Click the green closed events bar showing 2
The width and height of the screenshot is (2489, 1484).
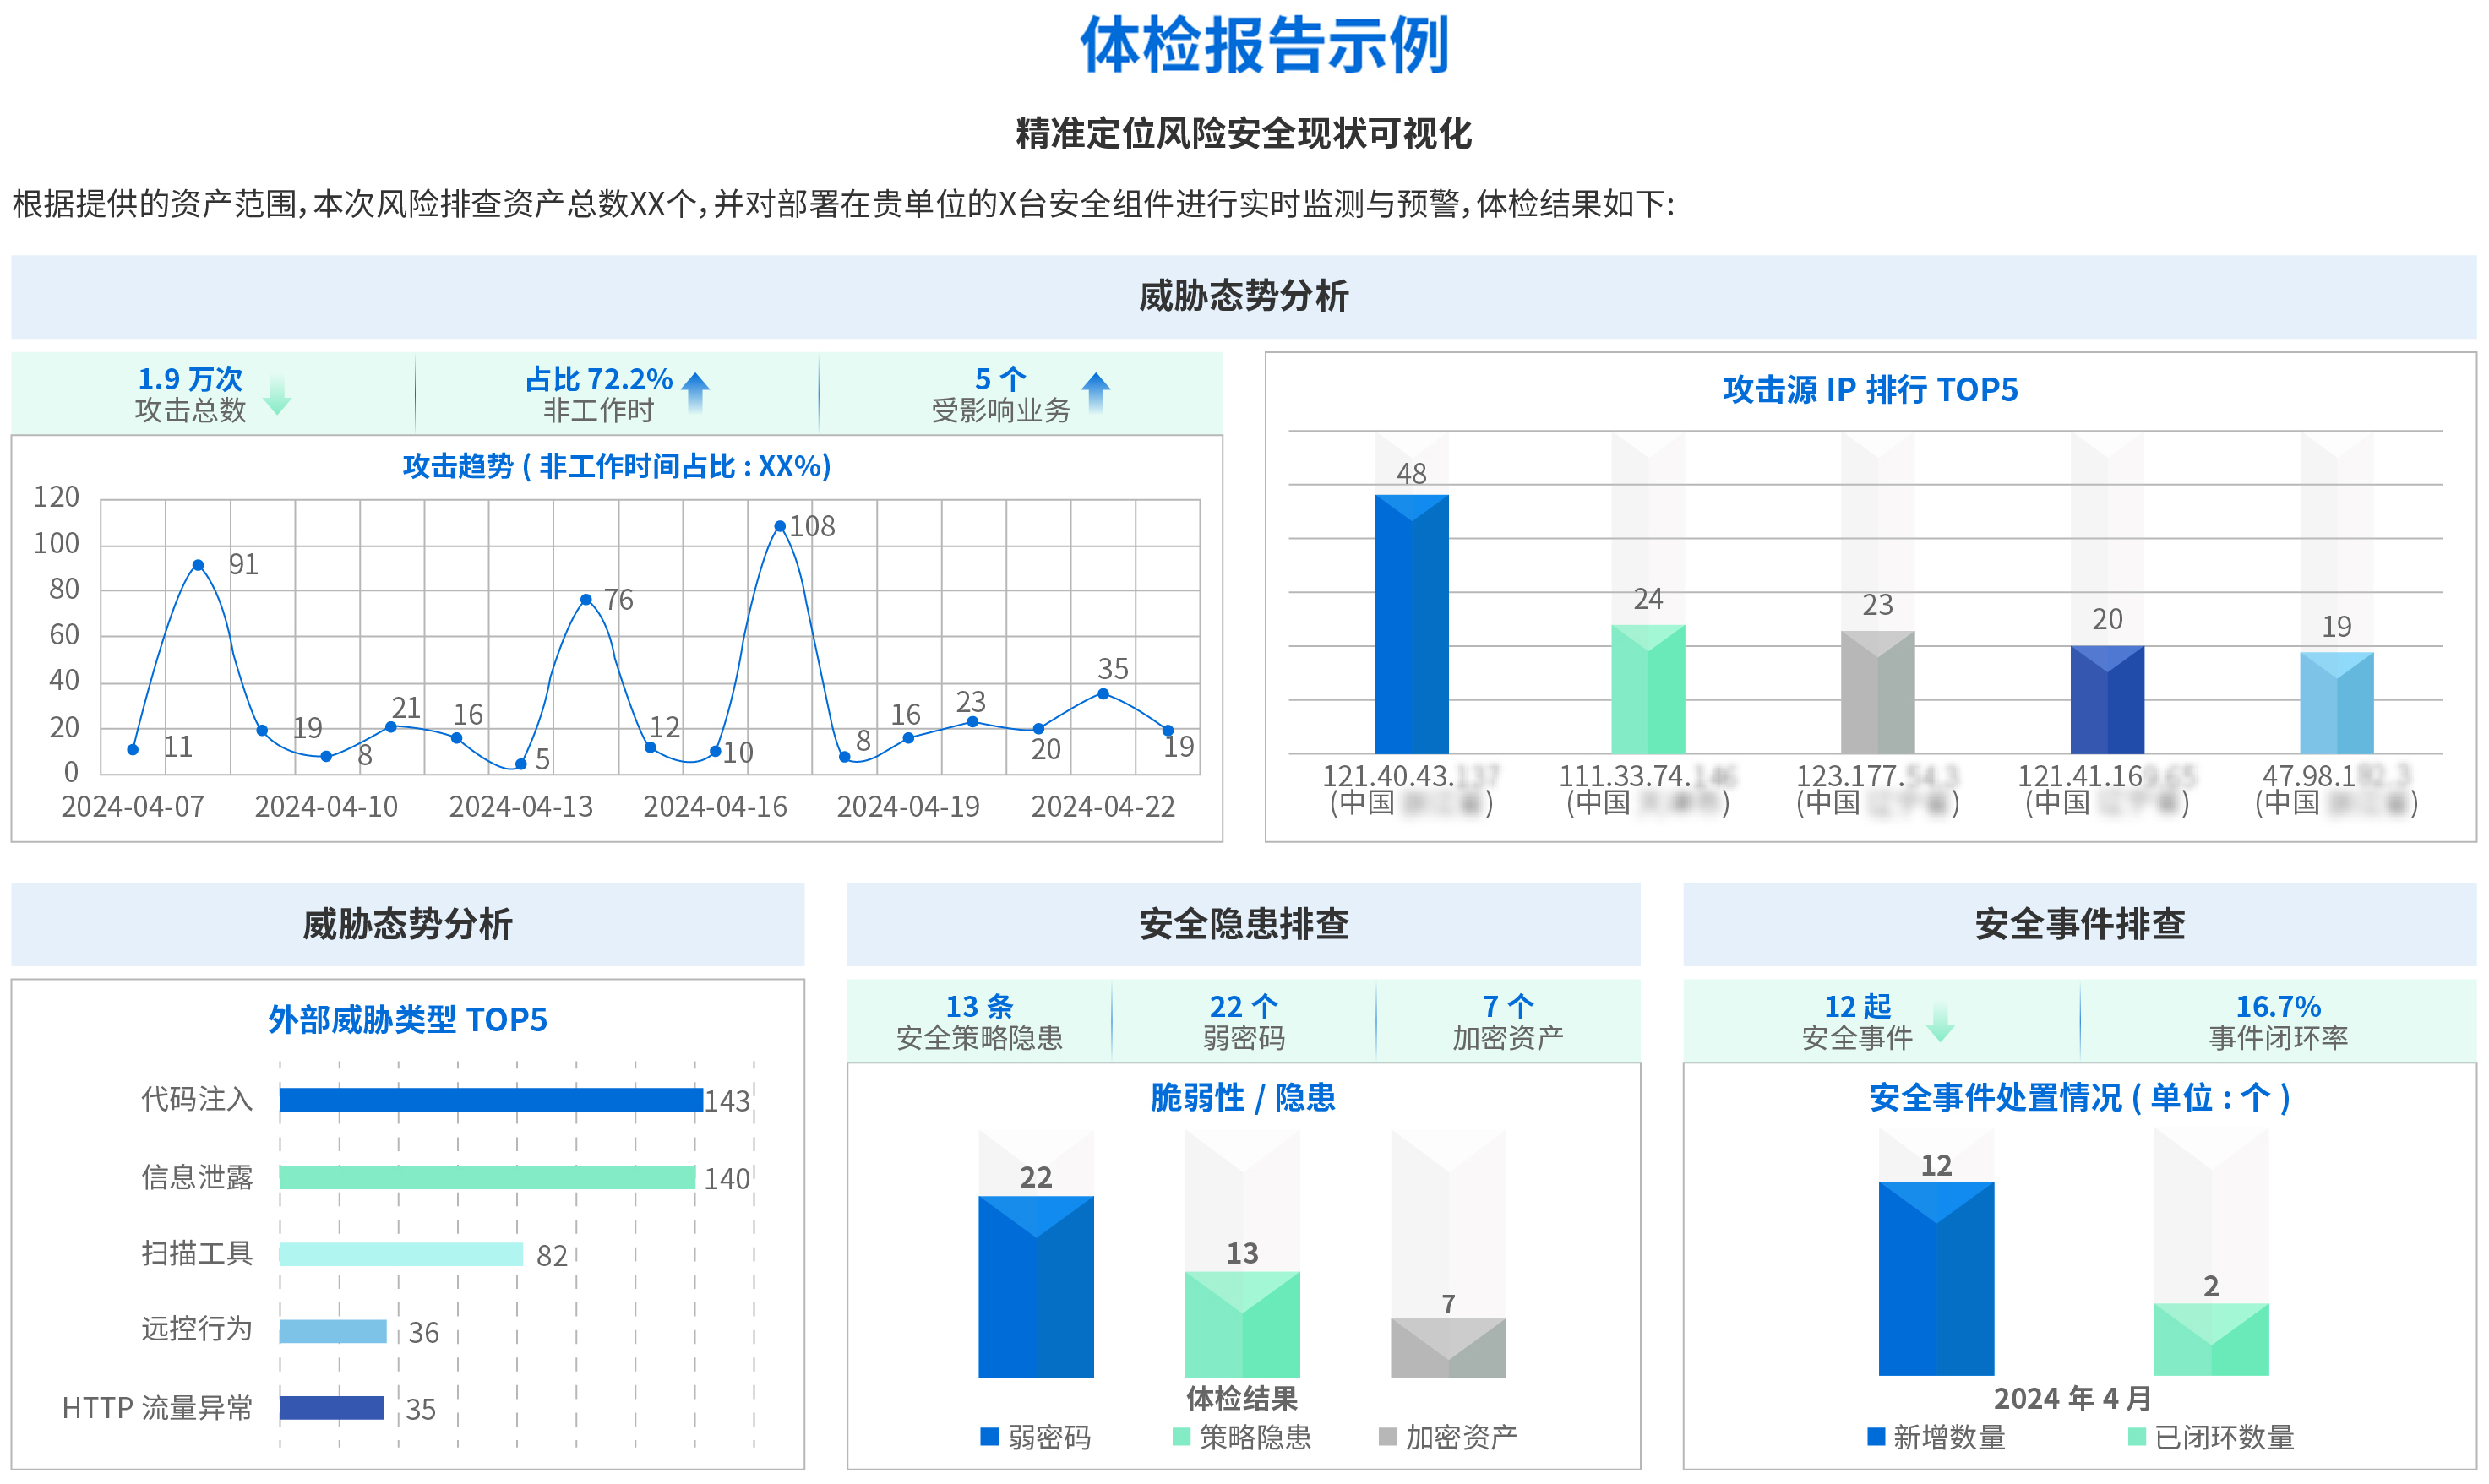coord(2211,1340)
